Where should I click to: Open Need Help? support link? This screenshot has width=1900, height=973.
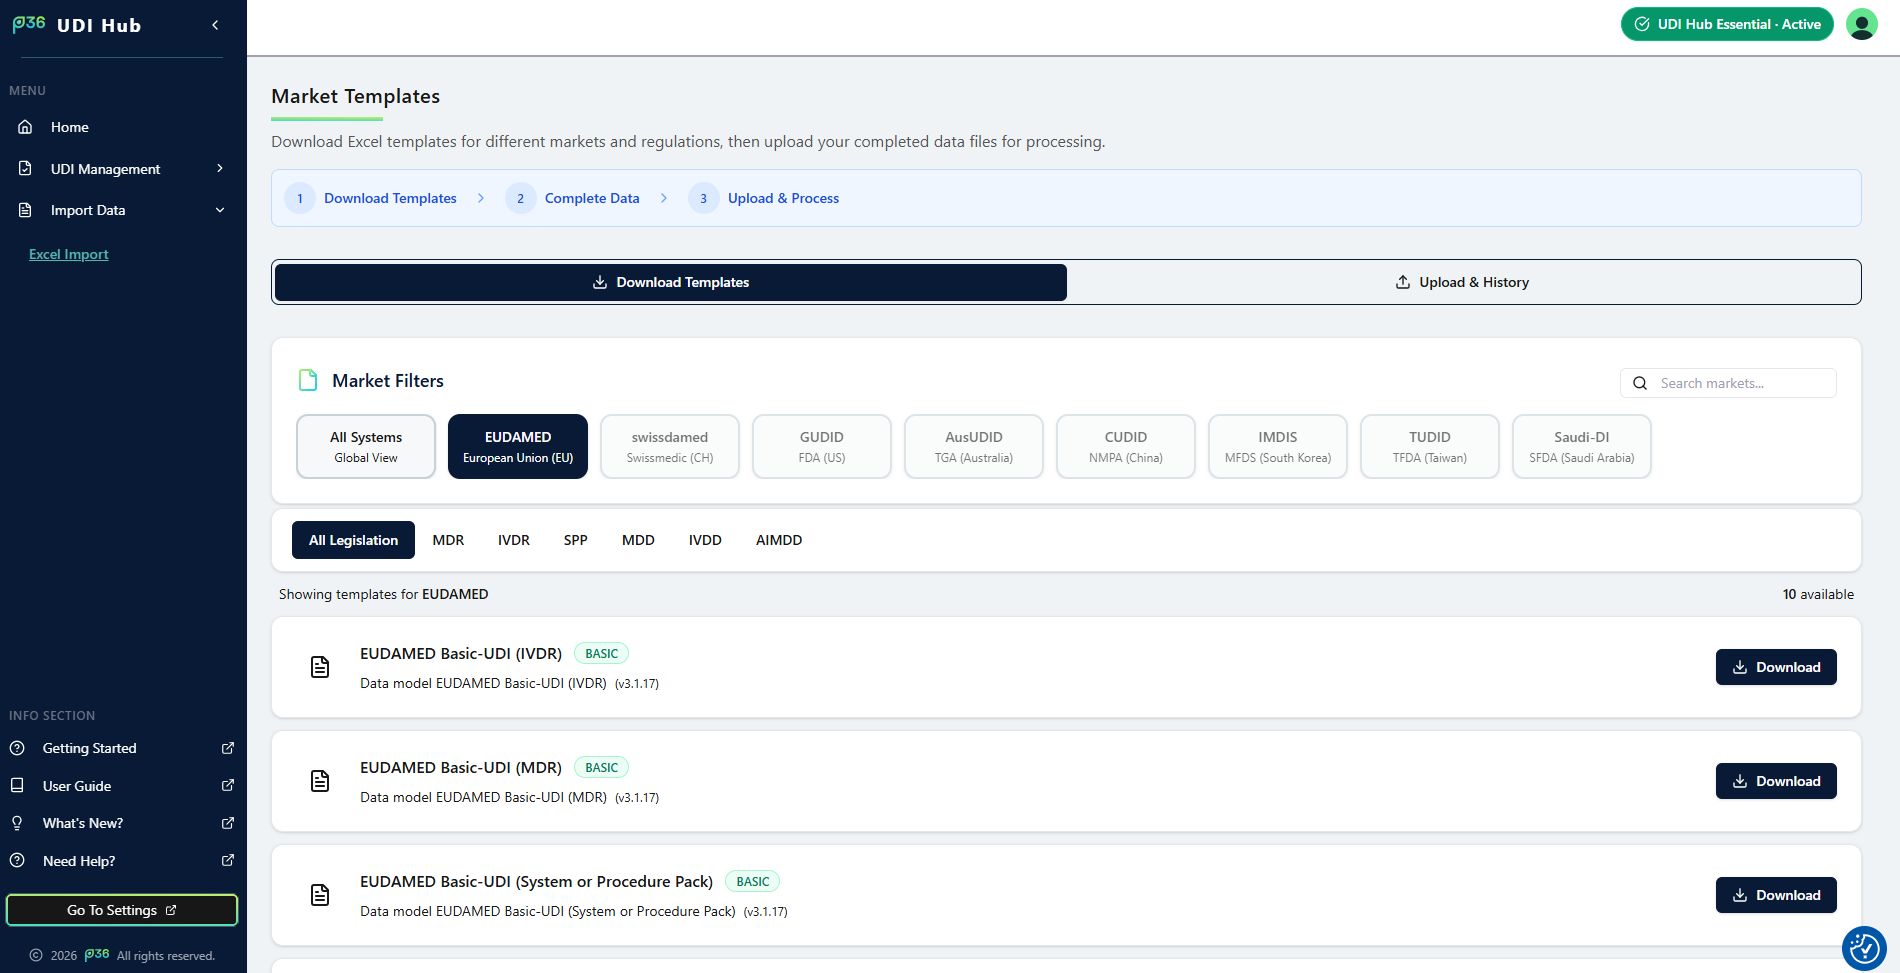point(79,861)
